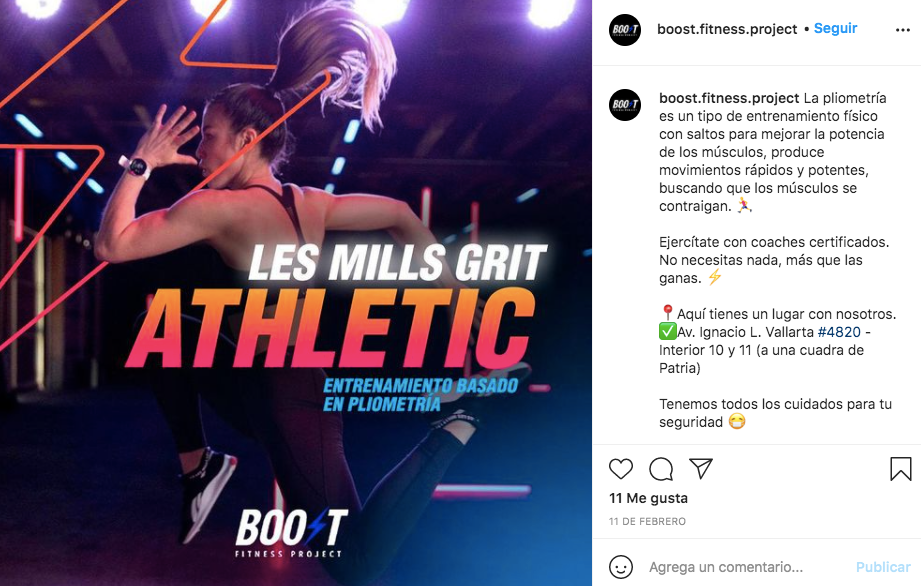The height and width of the screenshot is (586, 921).
Task: Follow the account via Seguir
Action: click(x=835, y=28)
